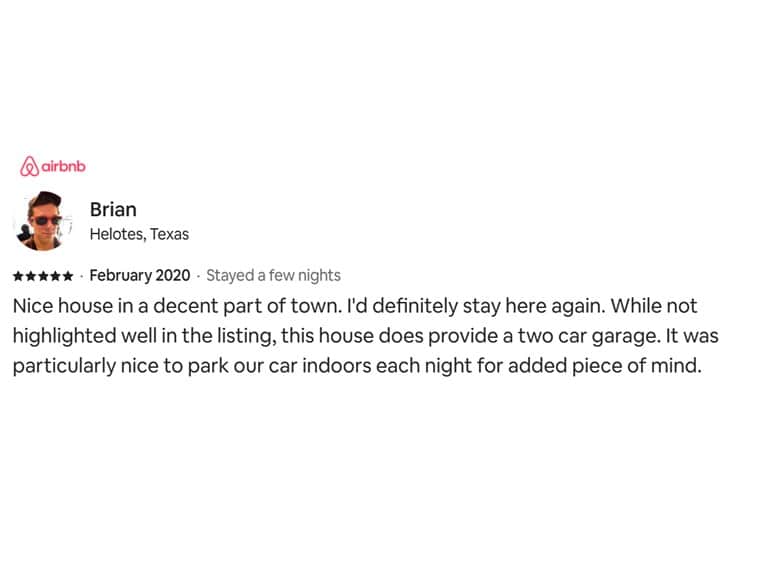Click the Airbnb Bélo logo symbol

pyautogui.click(x=29, y=167)
